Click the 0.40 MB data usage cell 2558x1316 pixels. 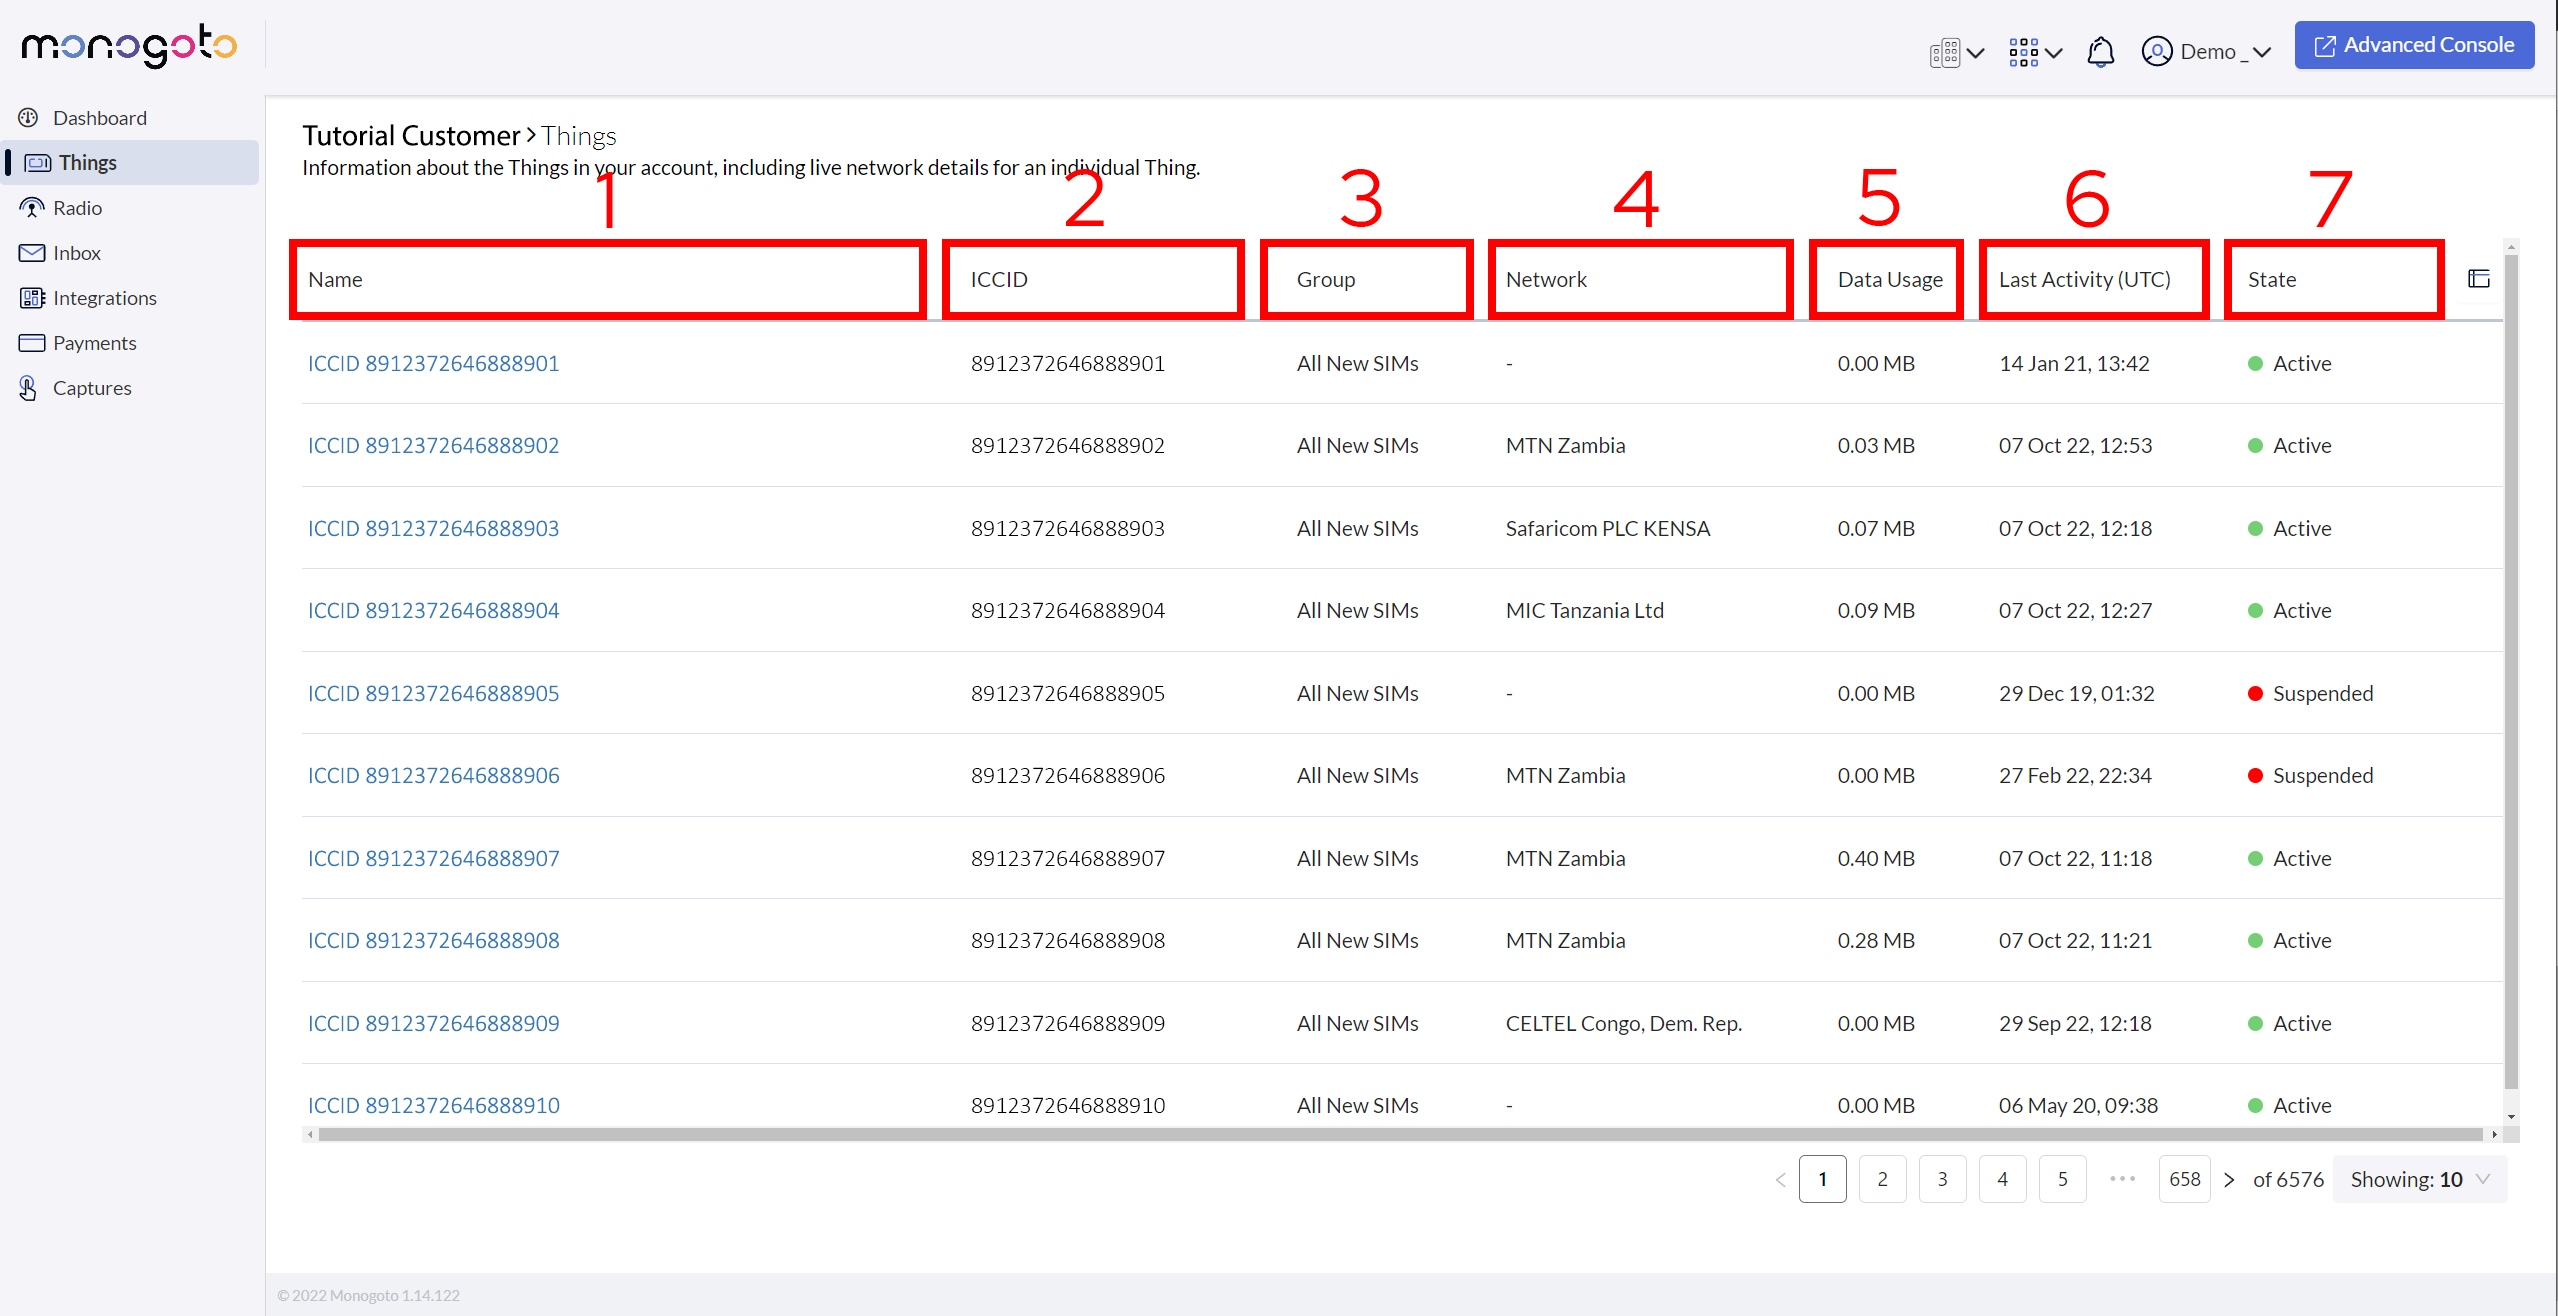tap(1875, 859)
